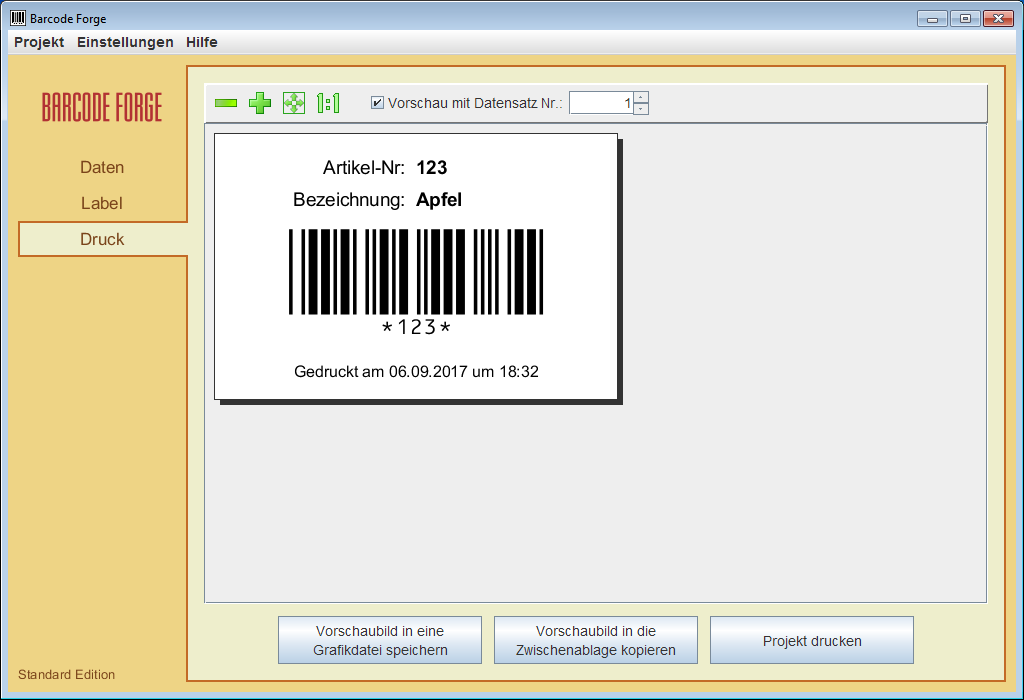Click the fit-to-window zoom icon
The width and height of the screenshot is (1024, 700).
click(x=294, y=103)
